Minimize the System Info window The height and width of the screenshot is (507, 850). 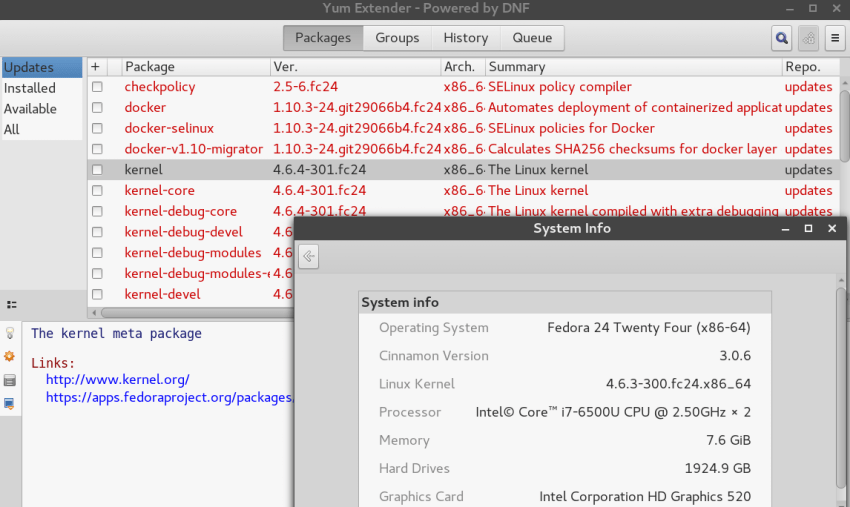(785, 229)
